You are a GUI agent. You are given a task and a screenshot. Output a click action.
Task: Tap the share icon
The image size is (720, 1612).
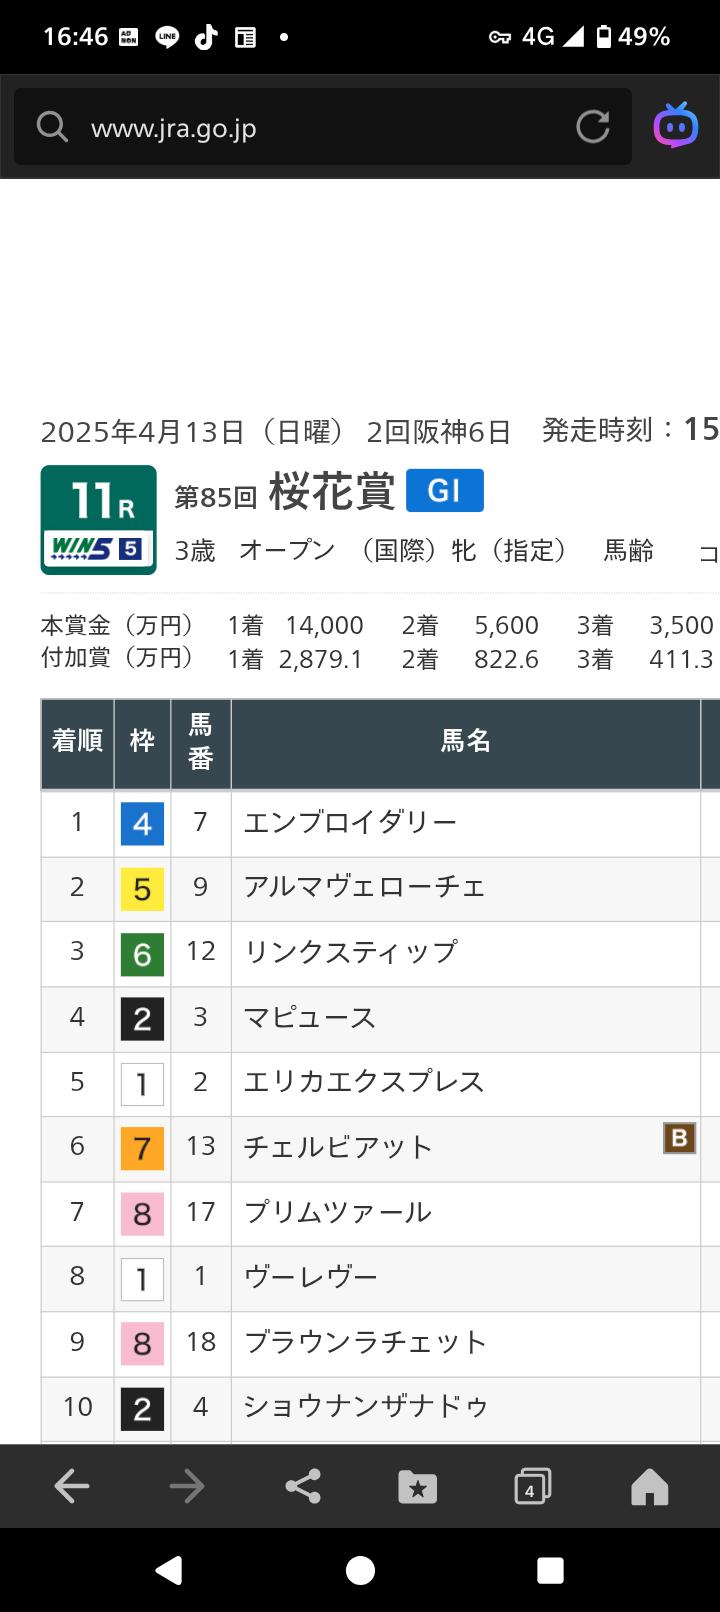(302, 1486)
